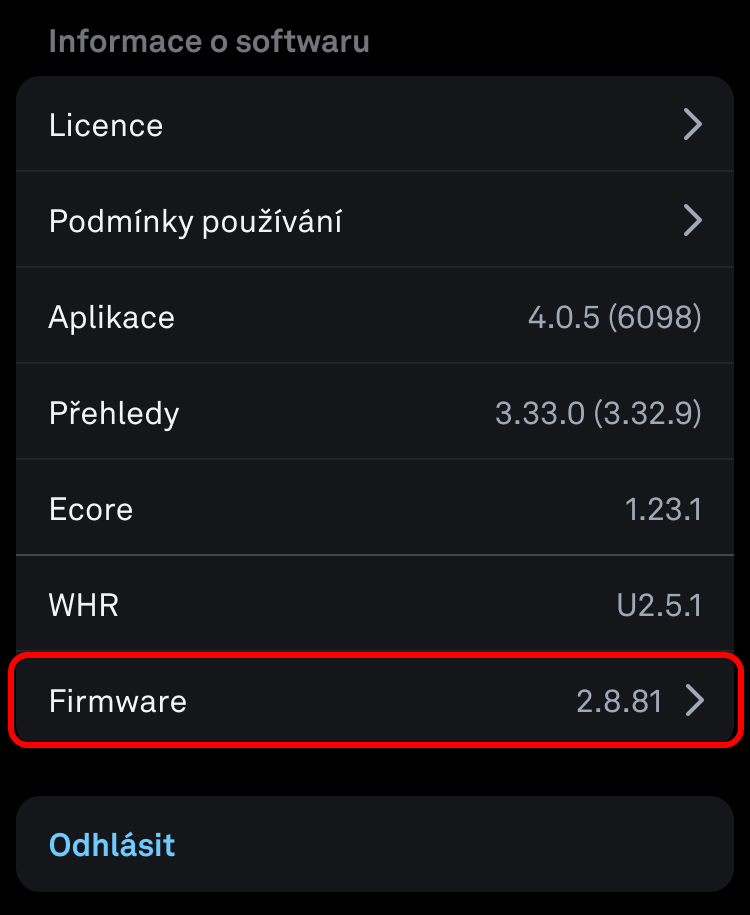Screen dimensions: 750x915
Task: Tap the chevron beside Podmínky používání
Action: coord(692,221)
